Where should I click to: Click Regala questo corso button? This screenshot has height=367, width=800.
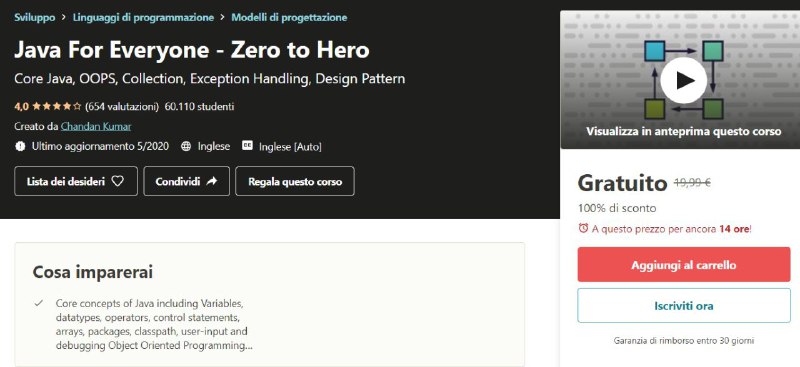click(x=295, y=181)
